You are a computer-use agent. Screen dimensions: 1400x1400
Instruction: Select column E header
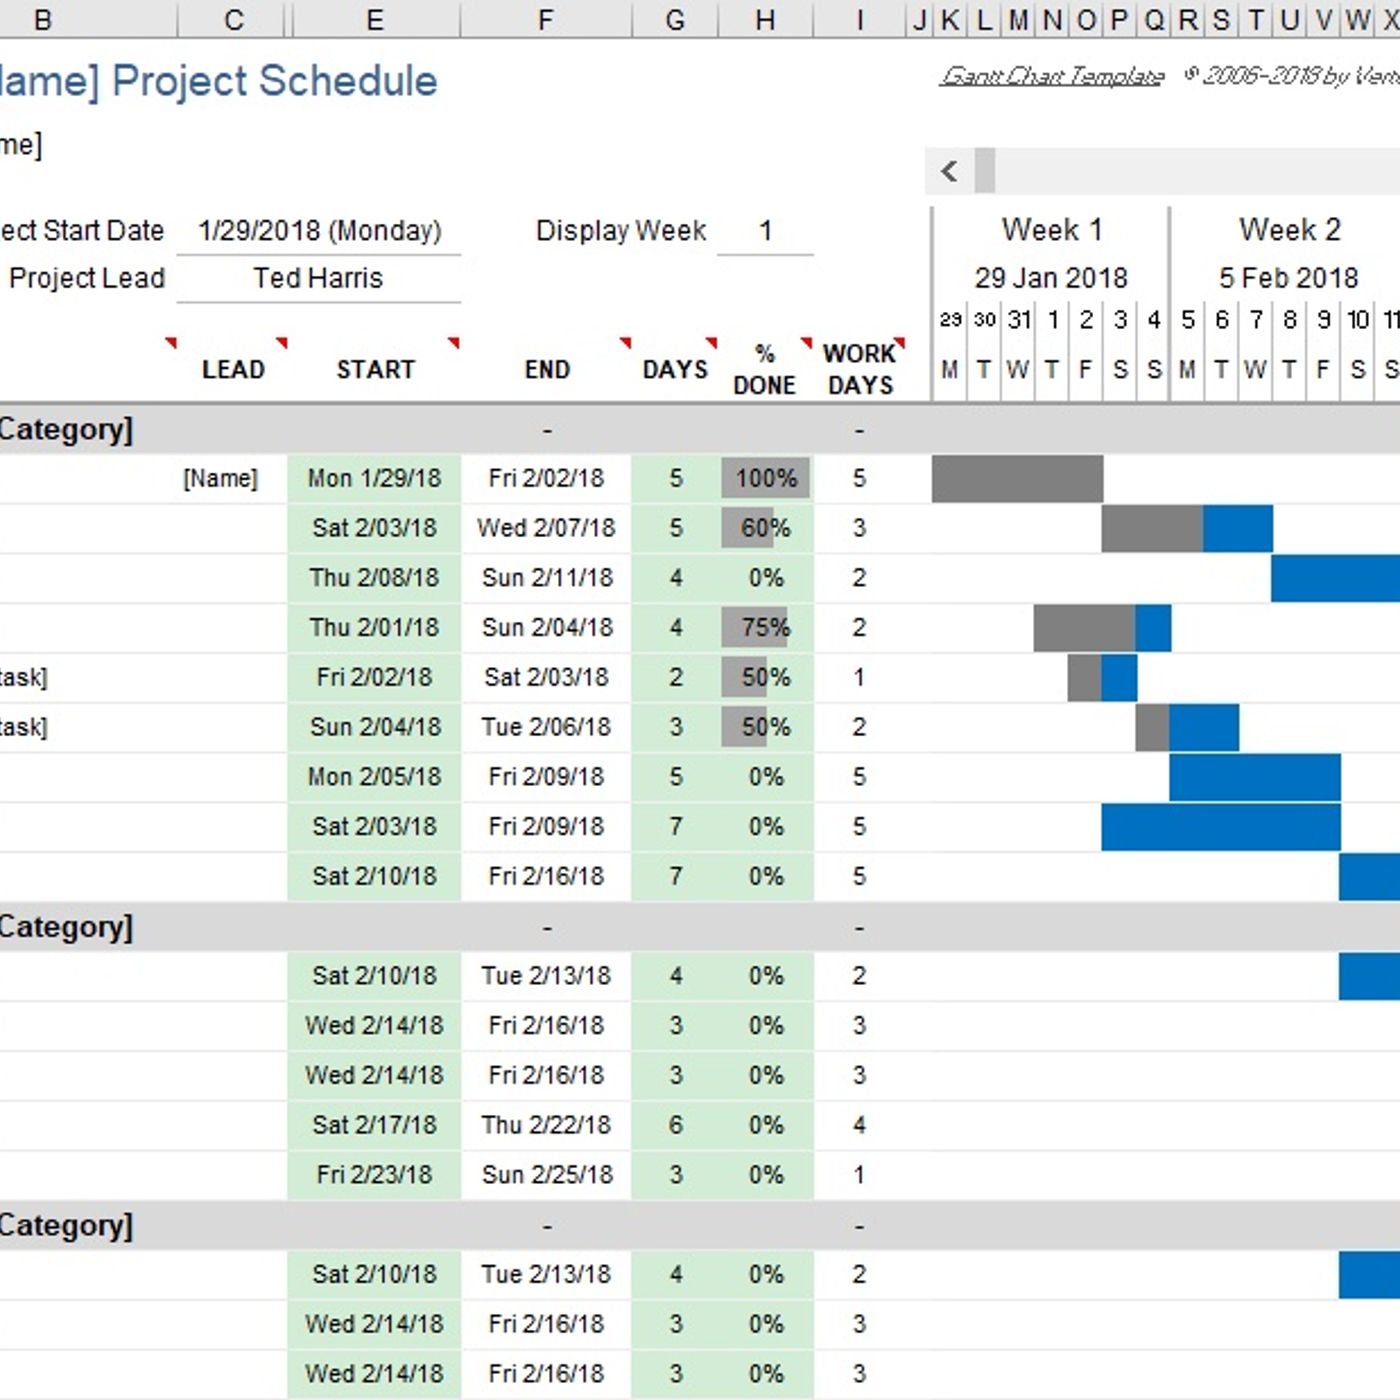tap(375, 18)
